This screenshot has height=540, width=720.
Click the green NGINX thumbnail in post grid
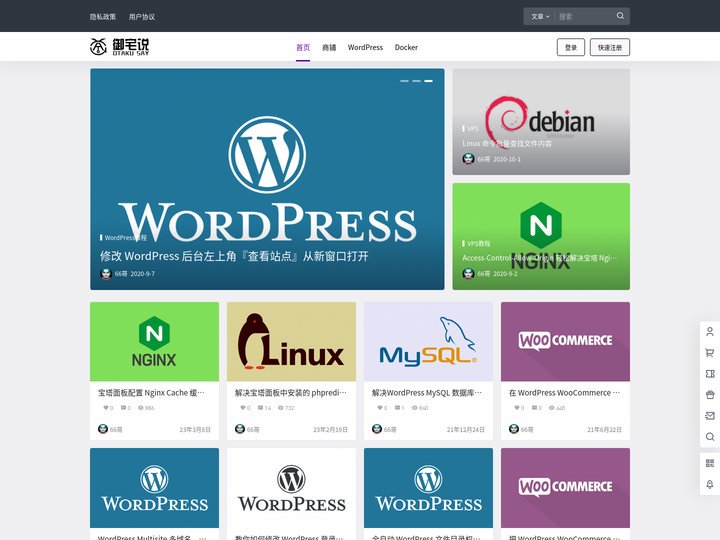pos(154,342)
